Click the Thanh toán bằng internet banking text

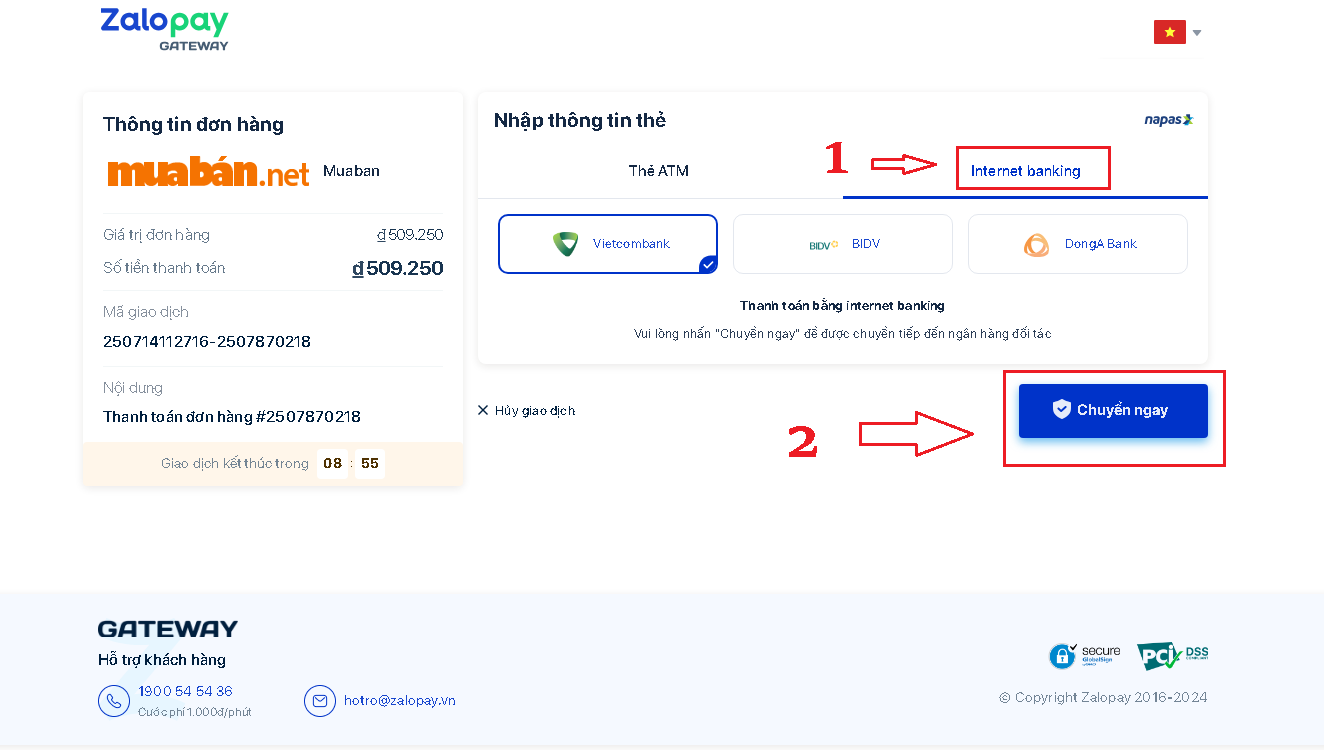coord(842,306)
